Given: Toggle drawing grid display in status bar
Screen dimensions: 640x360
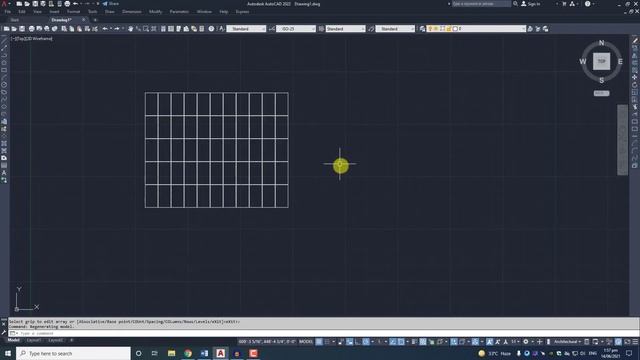Looking at the screenshot, I should 319,342.
